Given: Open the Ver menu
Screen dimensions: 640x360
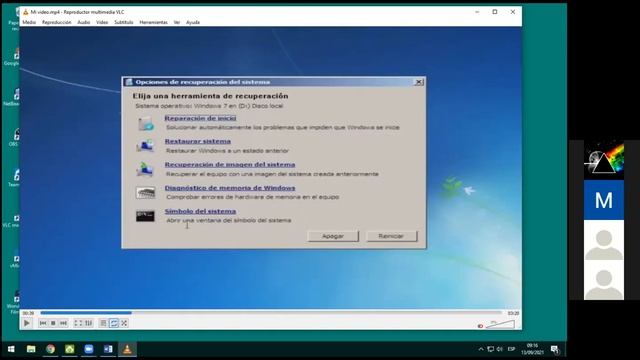Looking at the screenshot, I should click(x=177, y=22).
